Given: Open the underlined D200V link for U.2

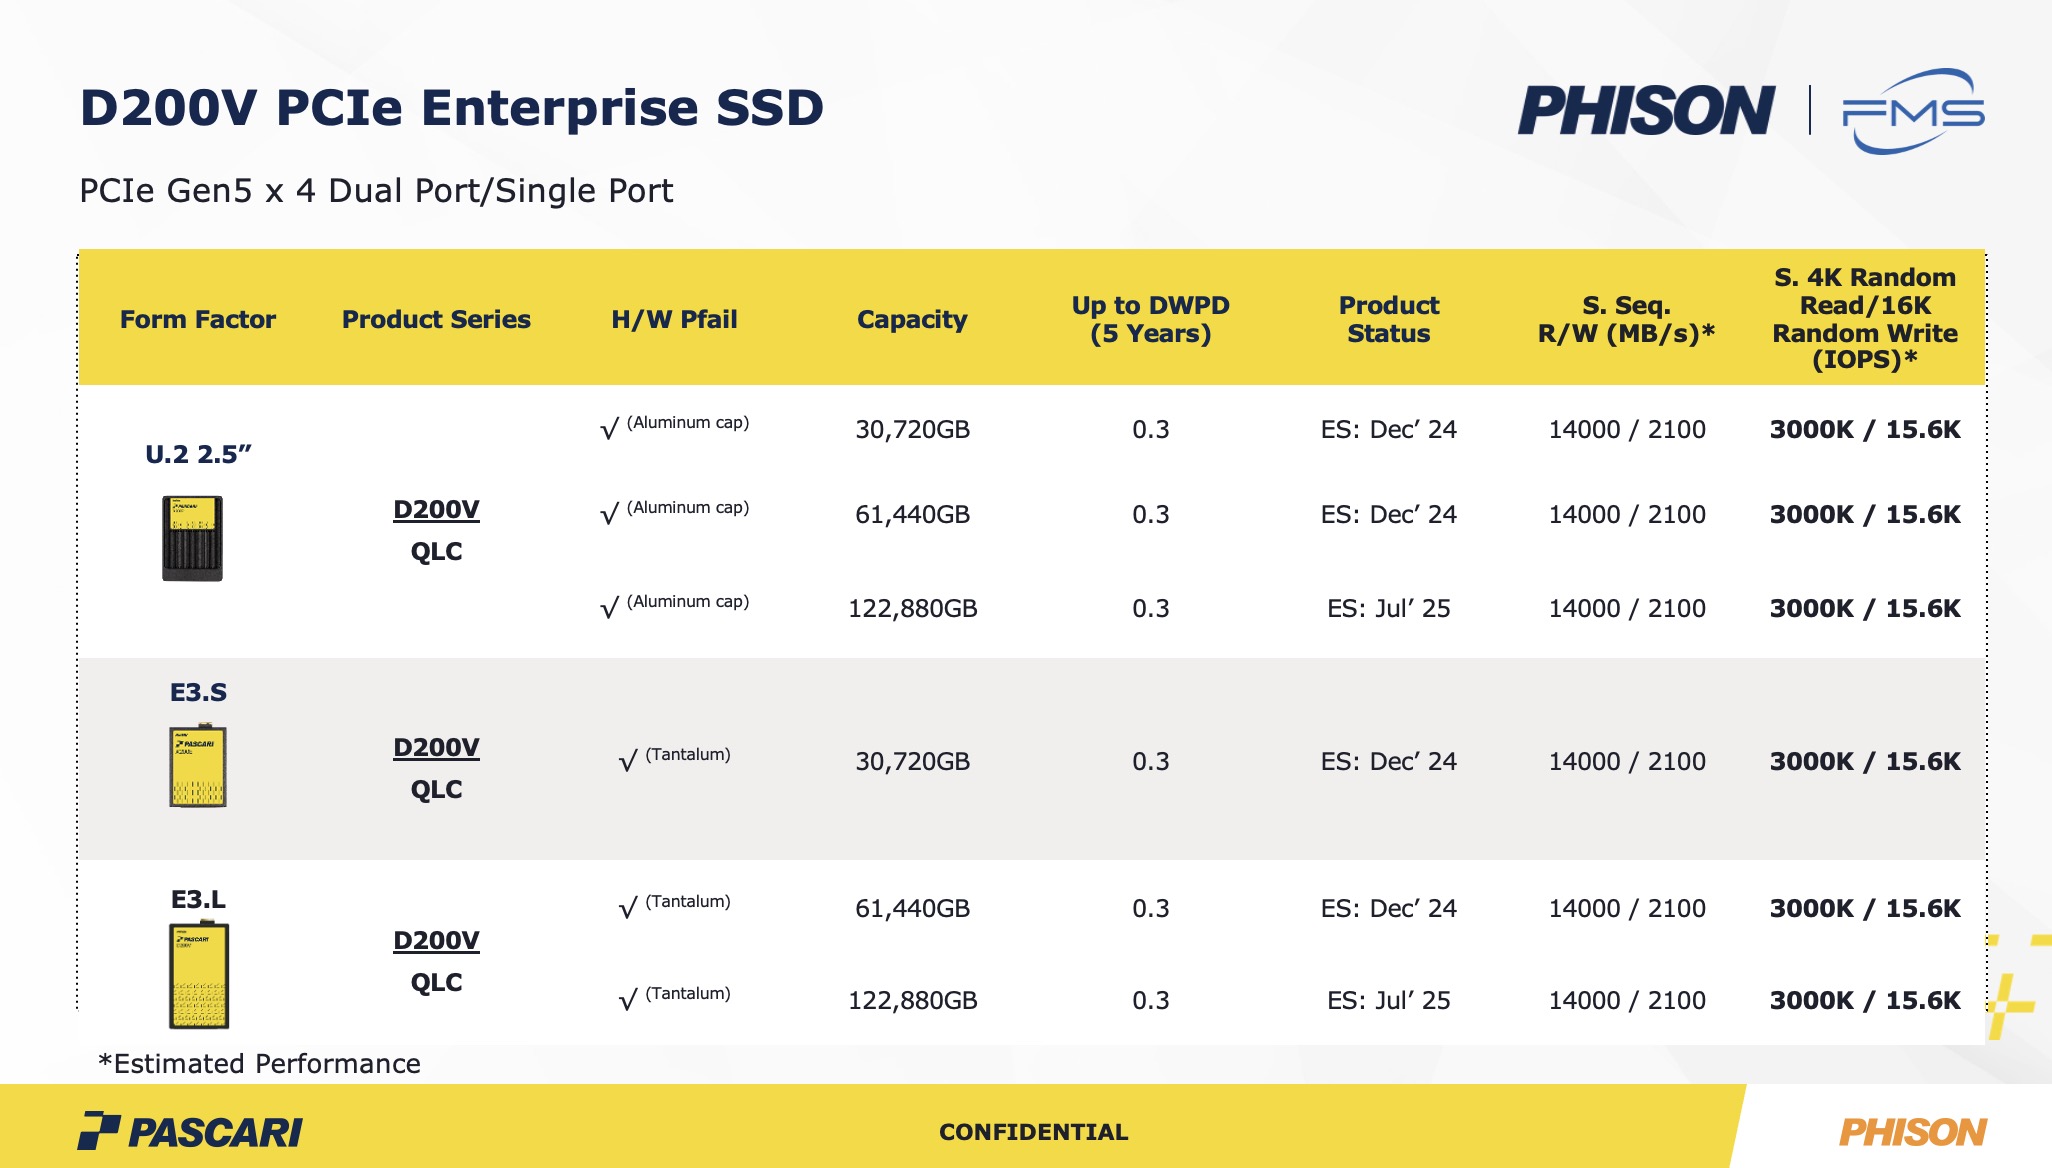Looking at the screenshot, I should click(436, 510).
